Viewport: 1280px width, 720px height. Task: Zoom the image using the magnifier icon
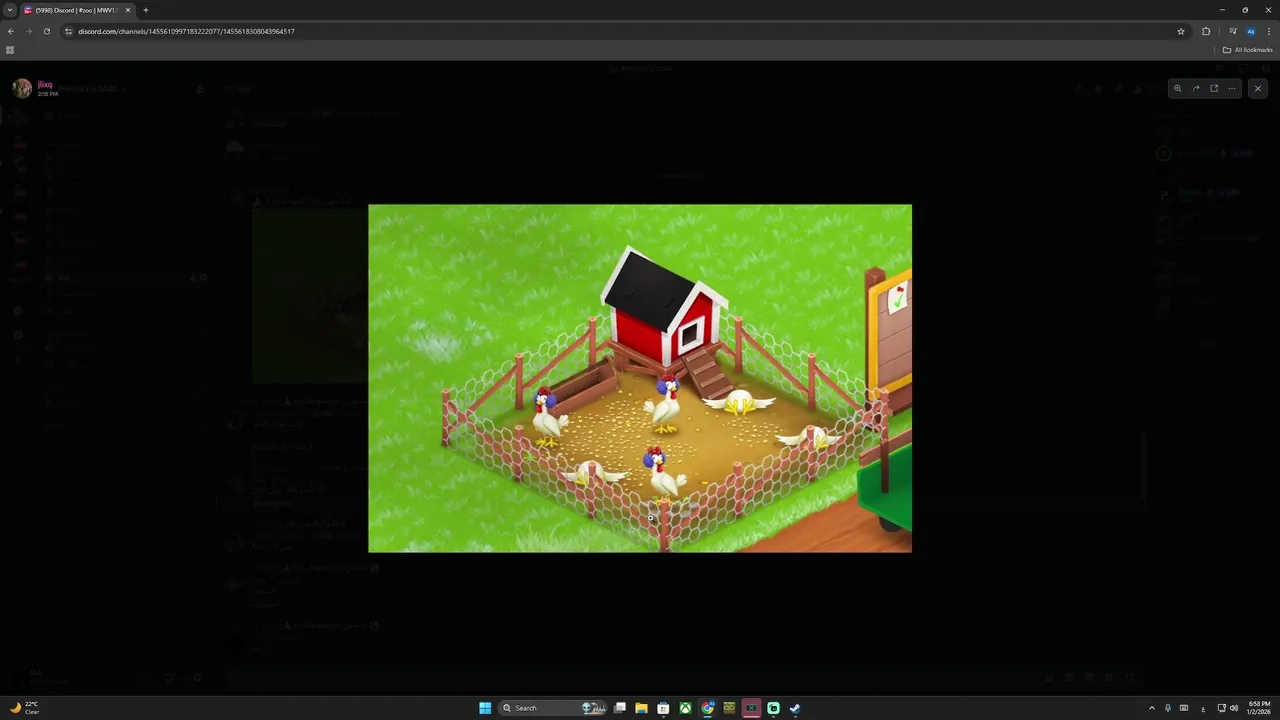[1177, 88]
